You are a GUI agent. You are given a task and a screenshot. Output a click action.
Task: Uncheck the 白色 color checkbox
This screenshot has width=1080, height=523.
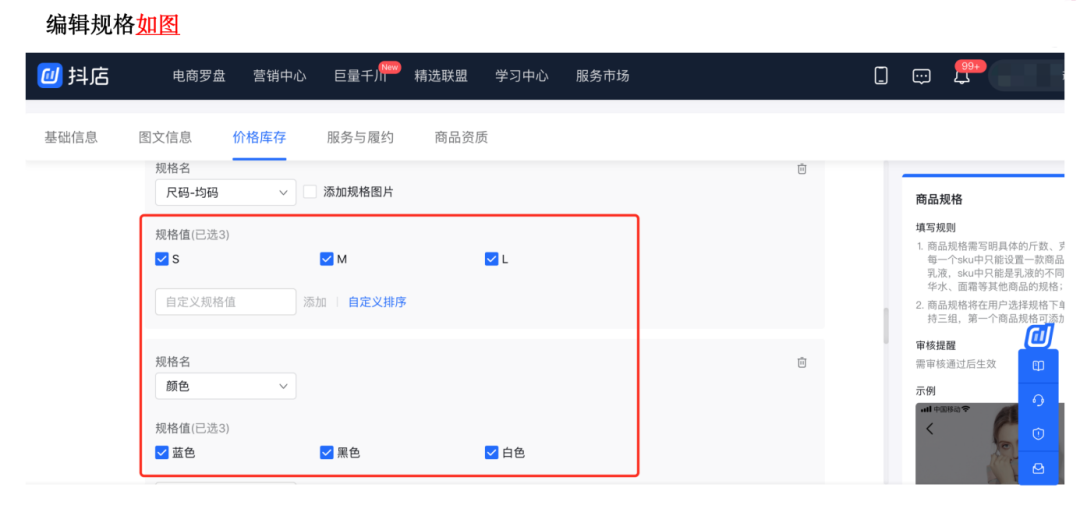tap(491, 453)
